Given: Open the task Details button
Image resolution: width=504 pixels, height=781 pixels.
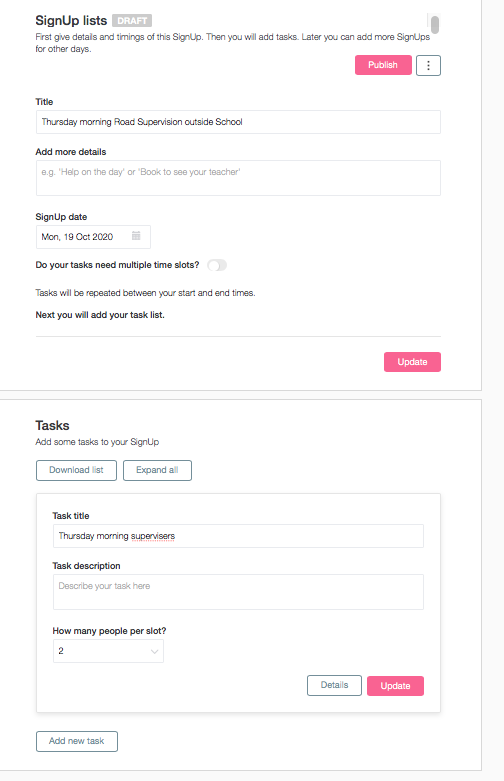Looking at the screenshot, I should point(334,685).
